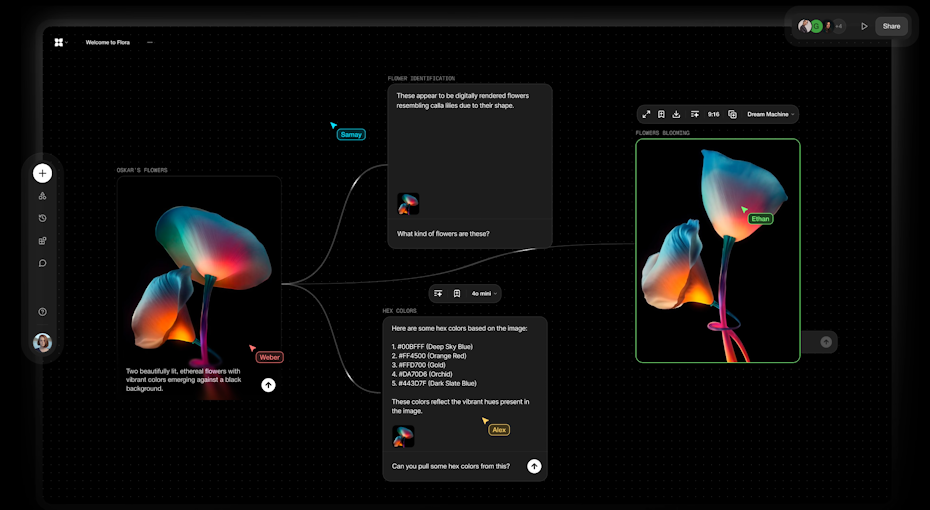Submit the hex colors prompt arrow
The image size is (930, 510).
click(534, 466)
